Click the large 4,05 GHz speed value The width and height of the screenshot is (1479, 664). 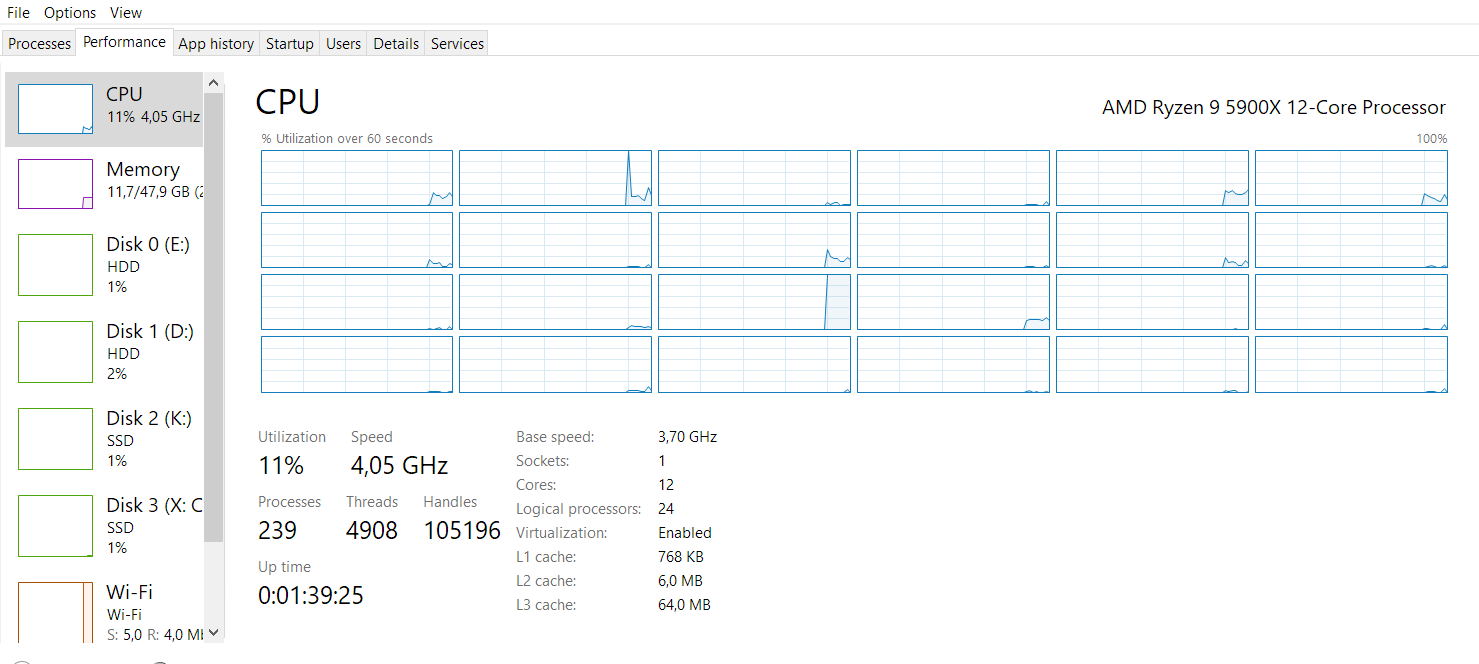tap(399, 465)
